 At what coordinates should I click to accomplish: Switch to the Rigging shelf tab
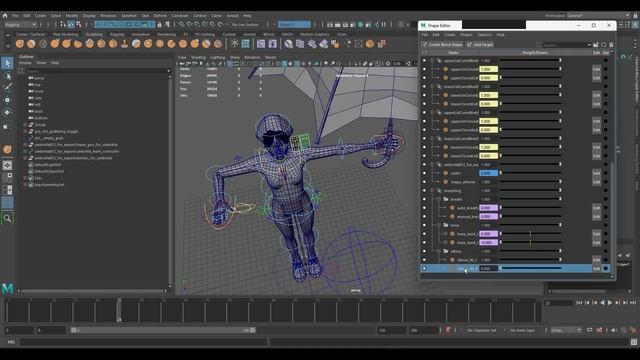[x=117, y=35]
